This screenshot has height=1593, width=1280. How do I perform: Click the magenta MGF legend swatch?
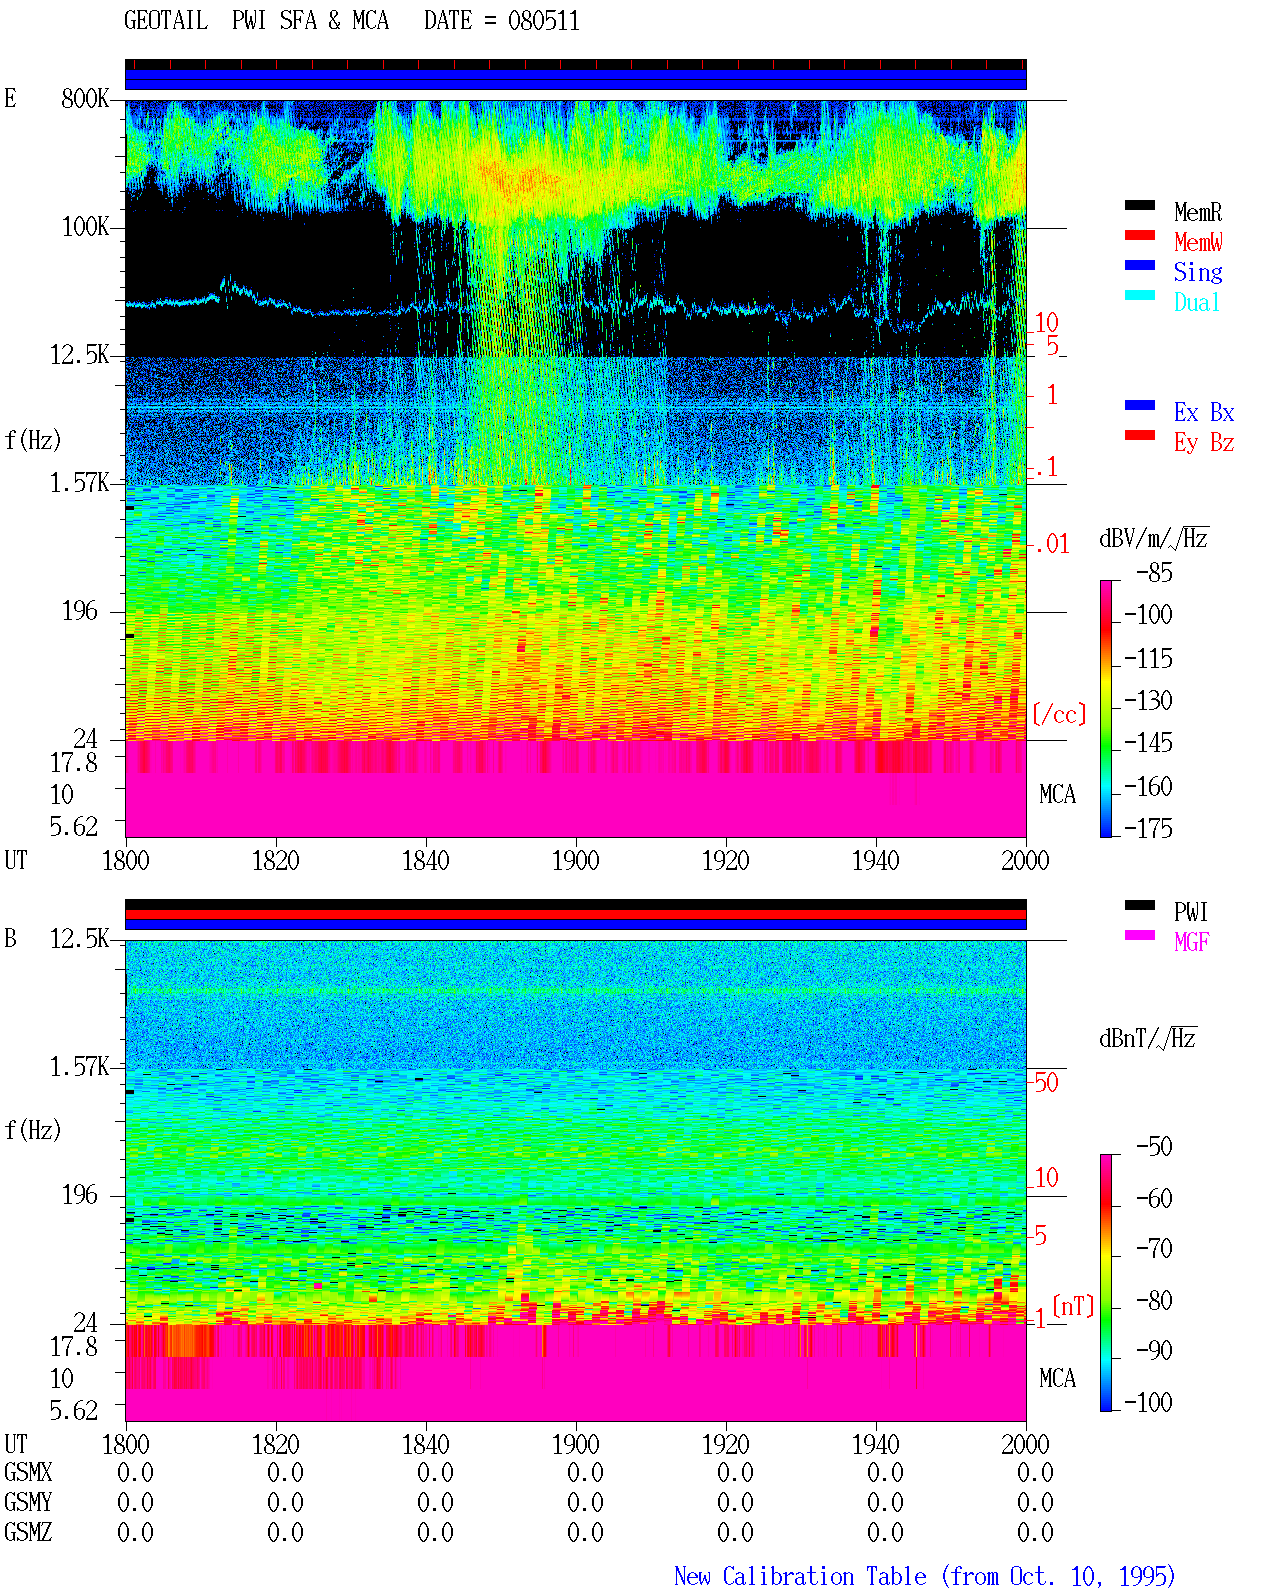coord(1140,936)
